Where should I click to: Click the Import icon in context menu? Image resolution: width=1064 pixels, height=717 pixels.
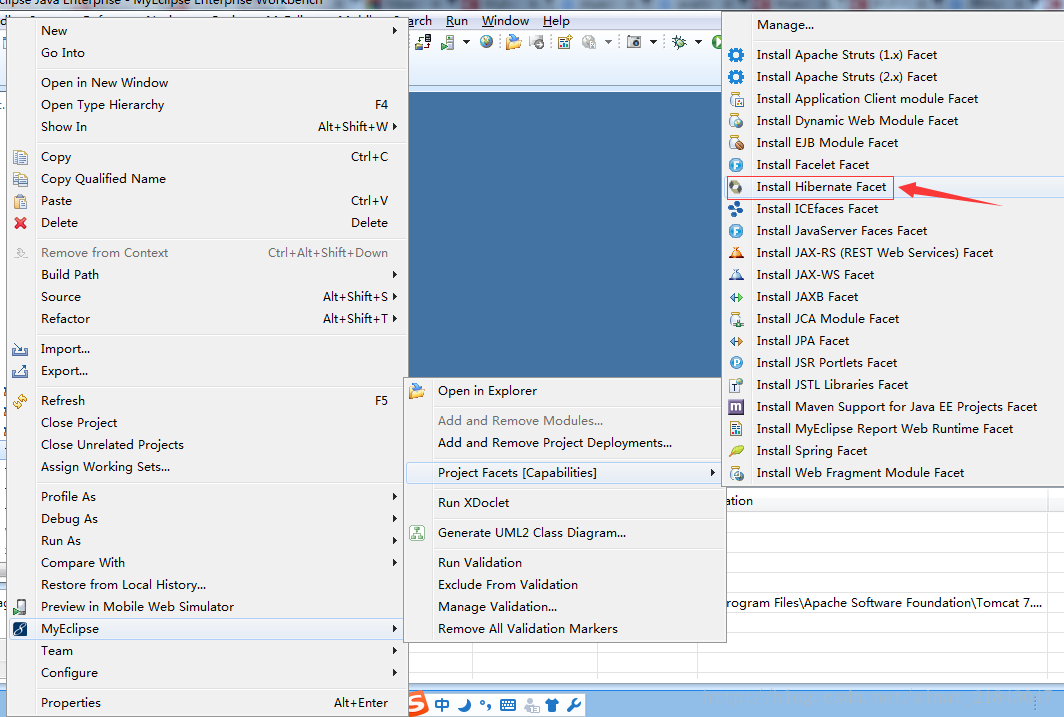tap(20, 349)
